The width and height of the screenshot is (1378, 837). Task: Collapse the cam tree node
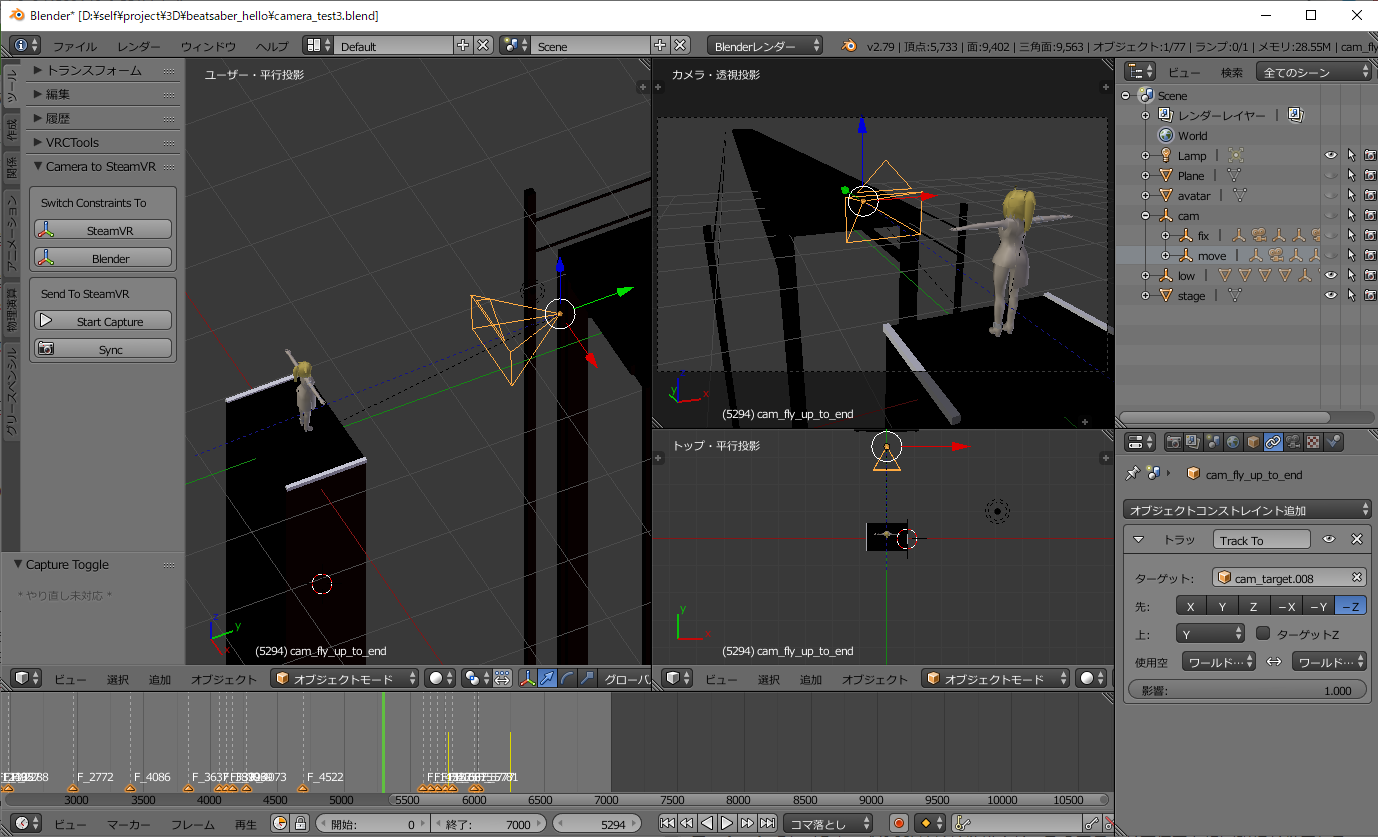[1146, 215]
